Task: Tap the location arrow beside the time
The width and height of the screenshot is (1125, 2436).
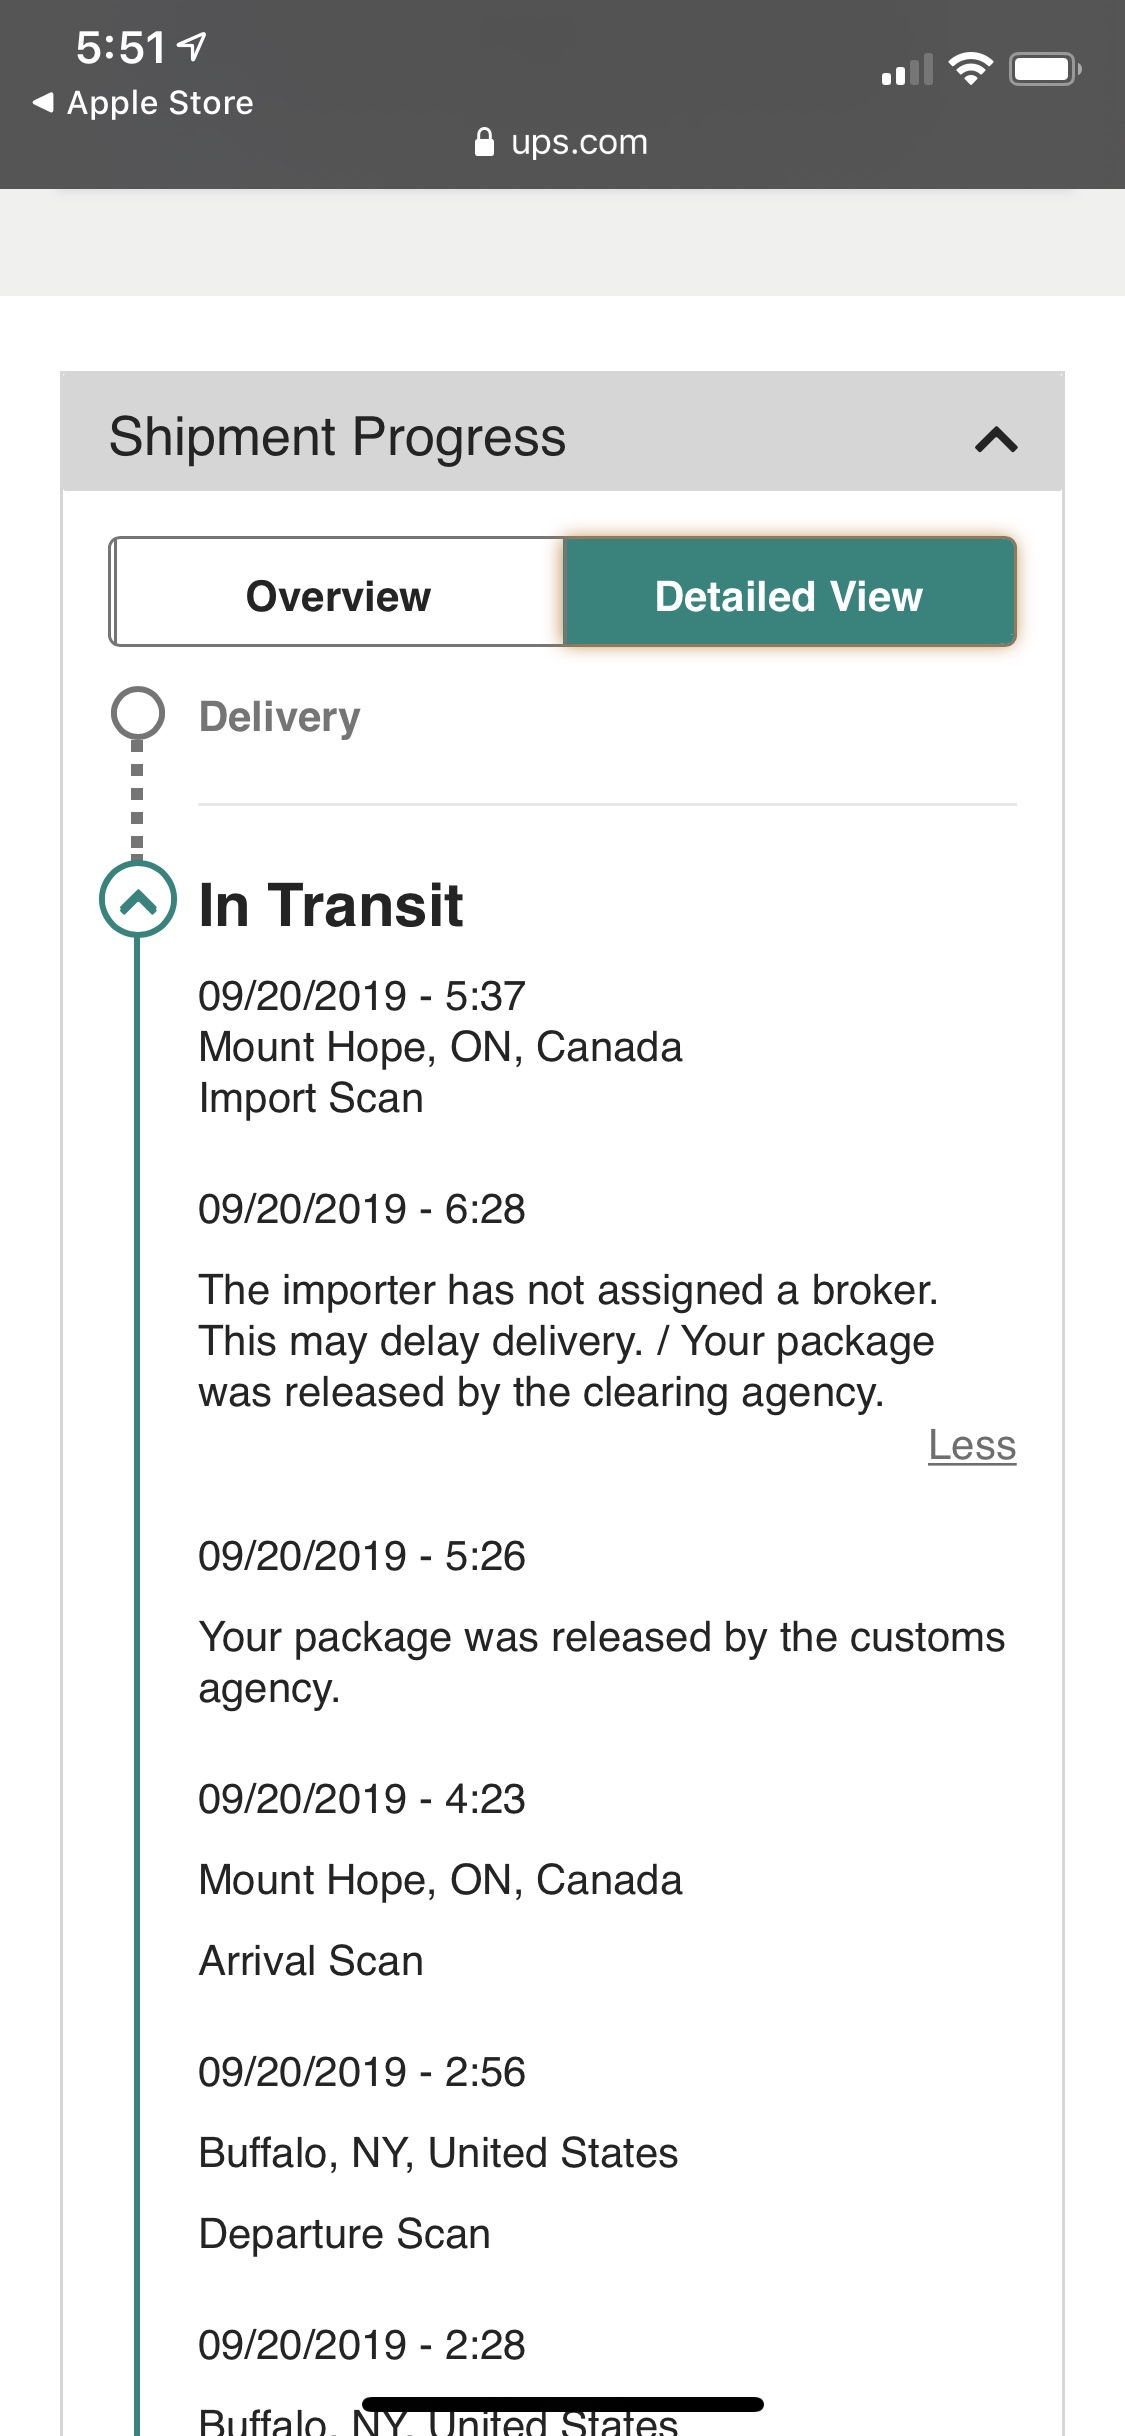Action: tap(191, 45)
